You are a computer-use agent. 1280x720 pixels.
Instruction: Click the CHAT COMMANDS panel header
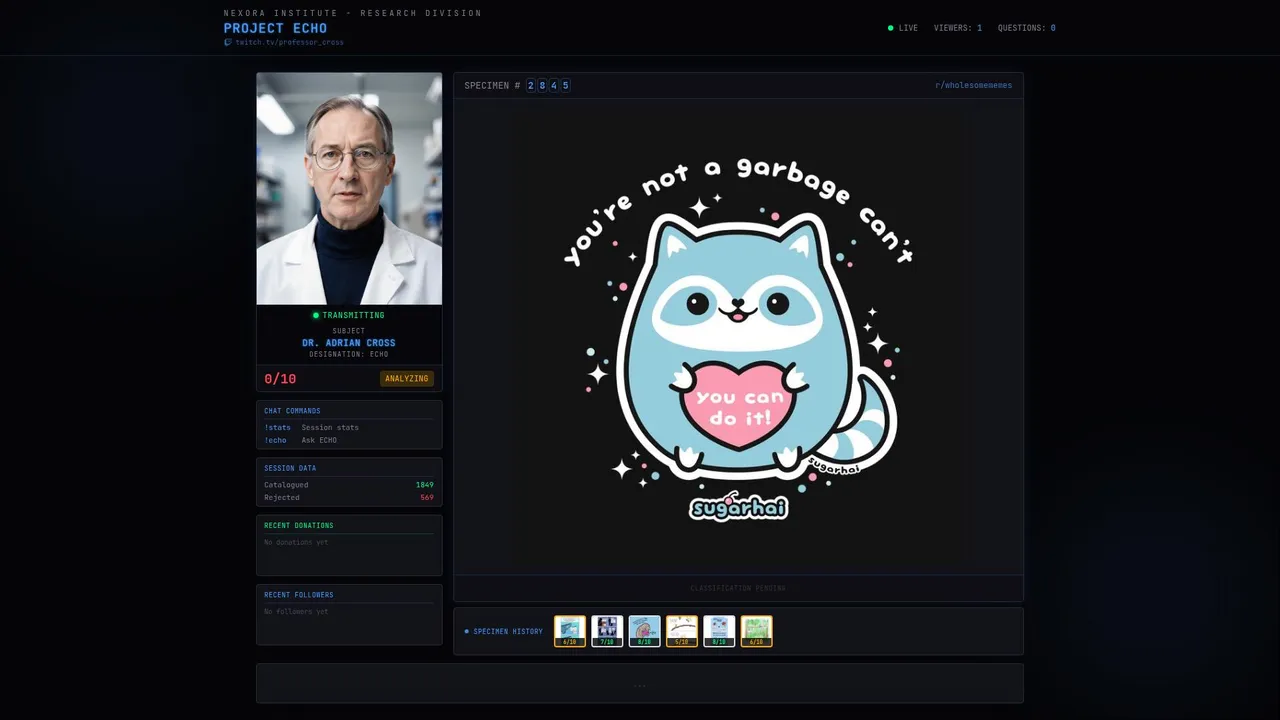coord(292,411)
